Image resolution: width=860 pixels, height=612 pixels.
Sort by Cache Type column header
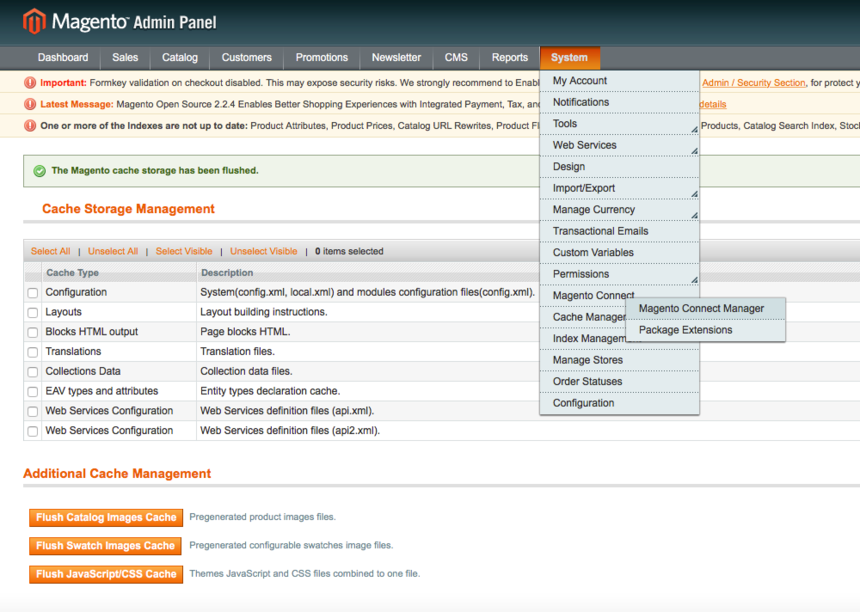(72, 273)
